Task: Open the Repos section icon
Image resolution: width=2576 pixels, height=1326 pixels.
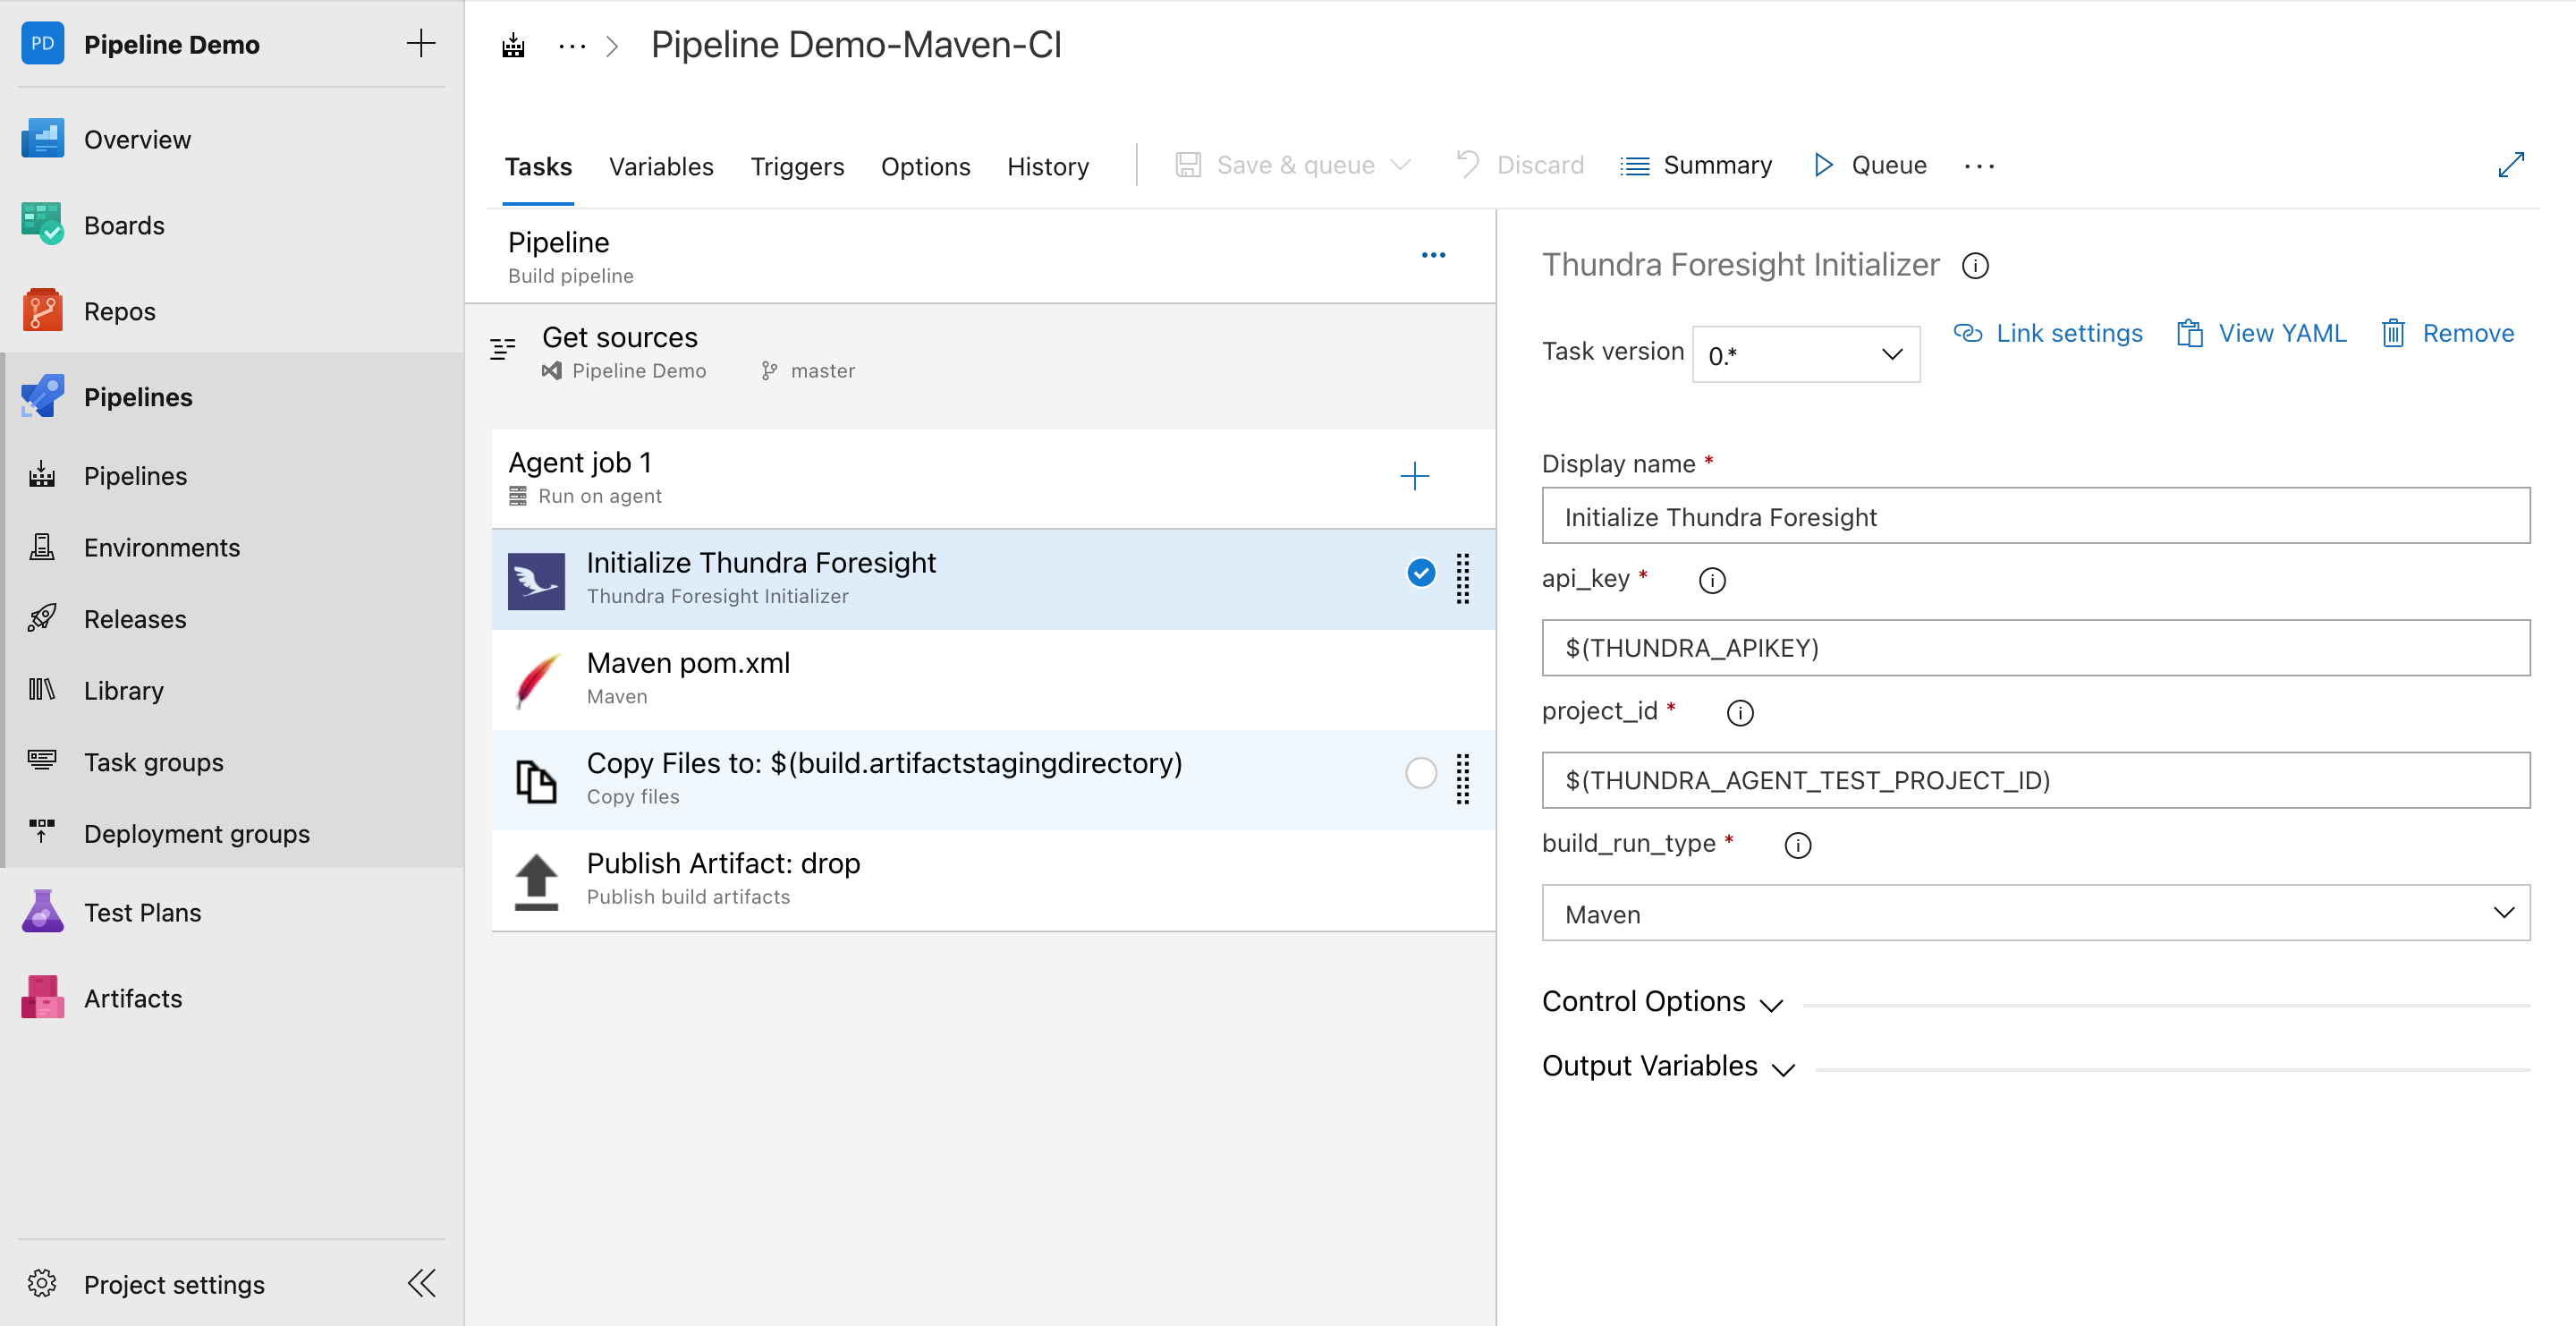Action: point(42,311)
